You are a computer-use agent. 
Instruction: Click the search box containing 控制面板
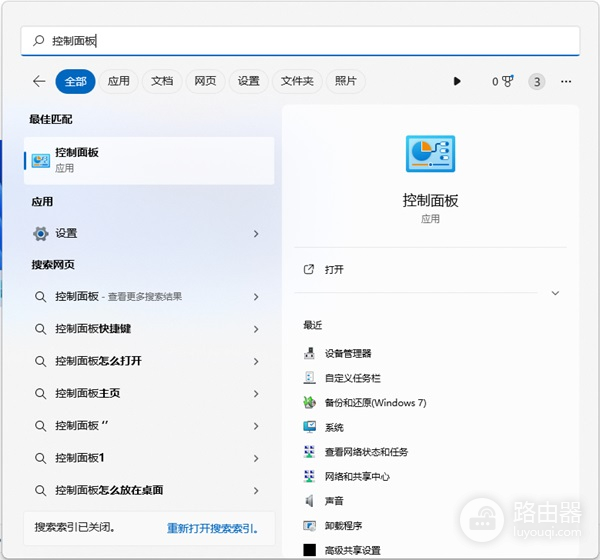coord(300,41)
